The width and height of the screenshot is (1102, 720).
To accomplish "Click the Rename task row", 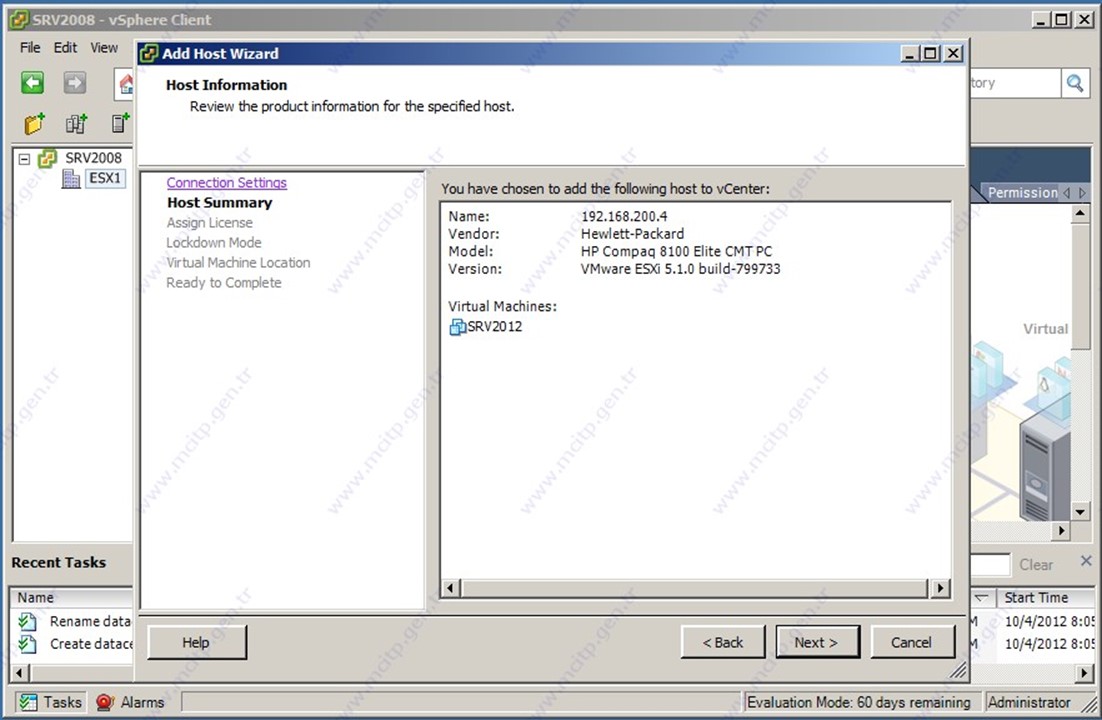I will [x=74, y=622].
